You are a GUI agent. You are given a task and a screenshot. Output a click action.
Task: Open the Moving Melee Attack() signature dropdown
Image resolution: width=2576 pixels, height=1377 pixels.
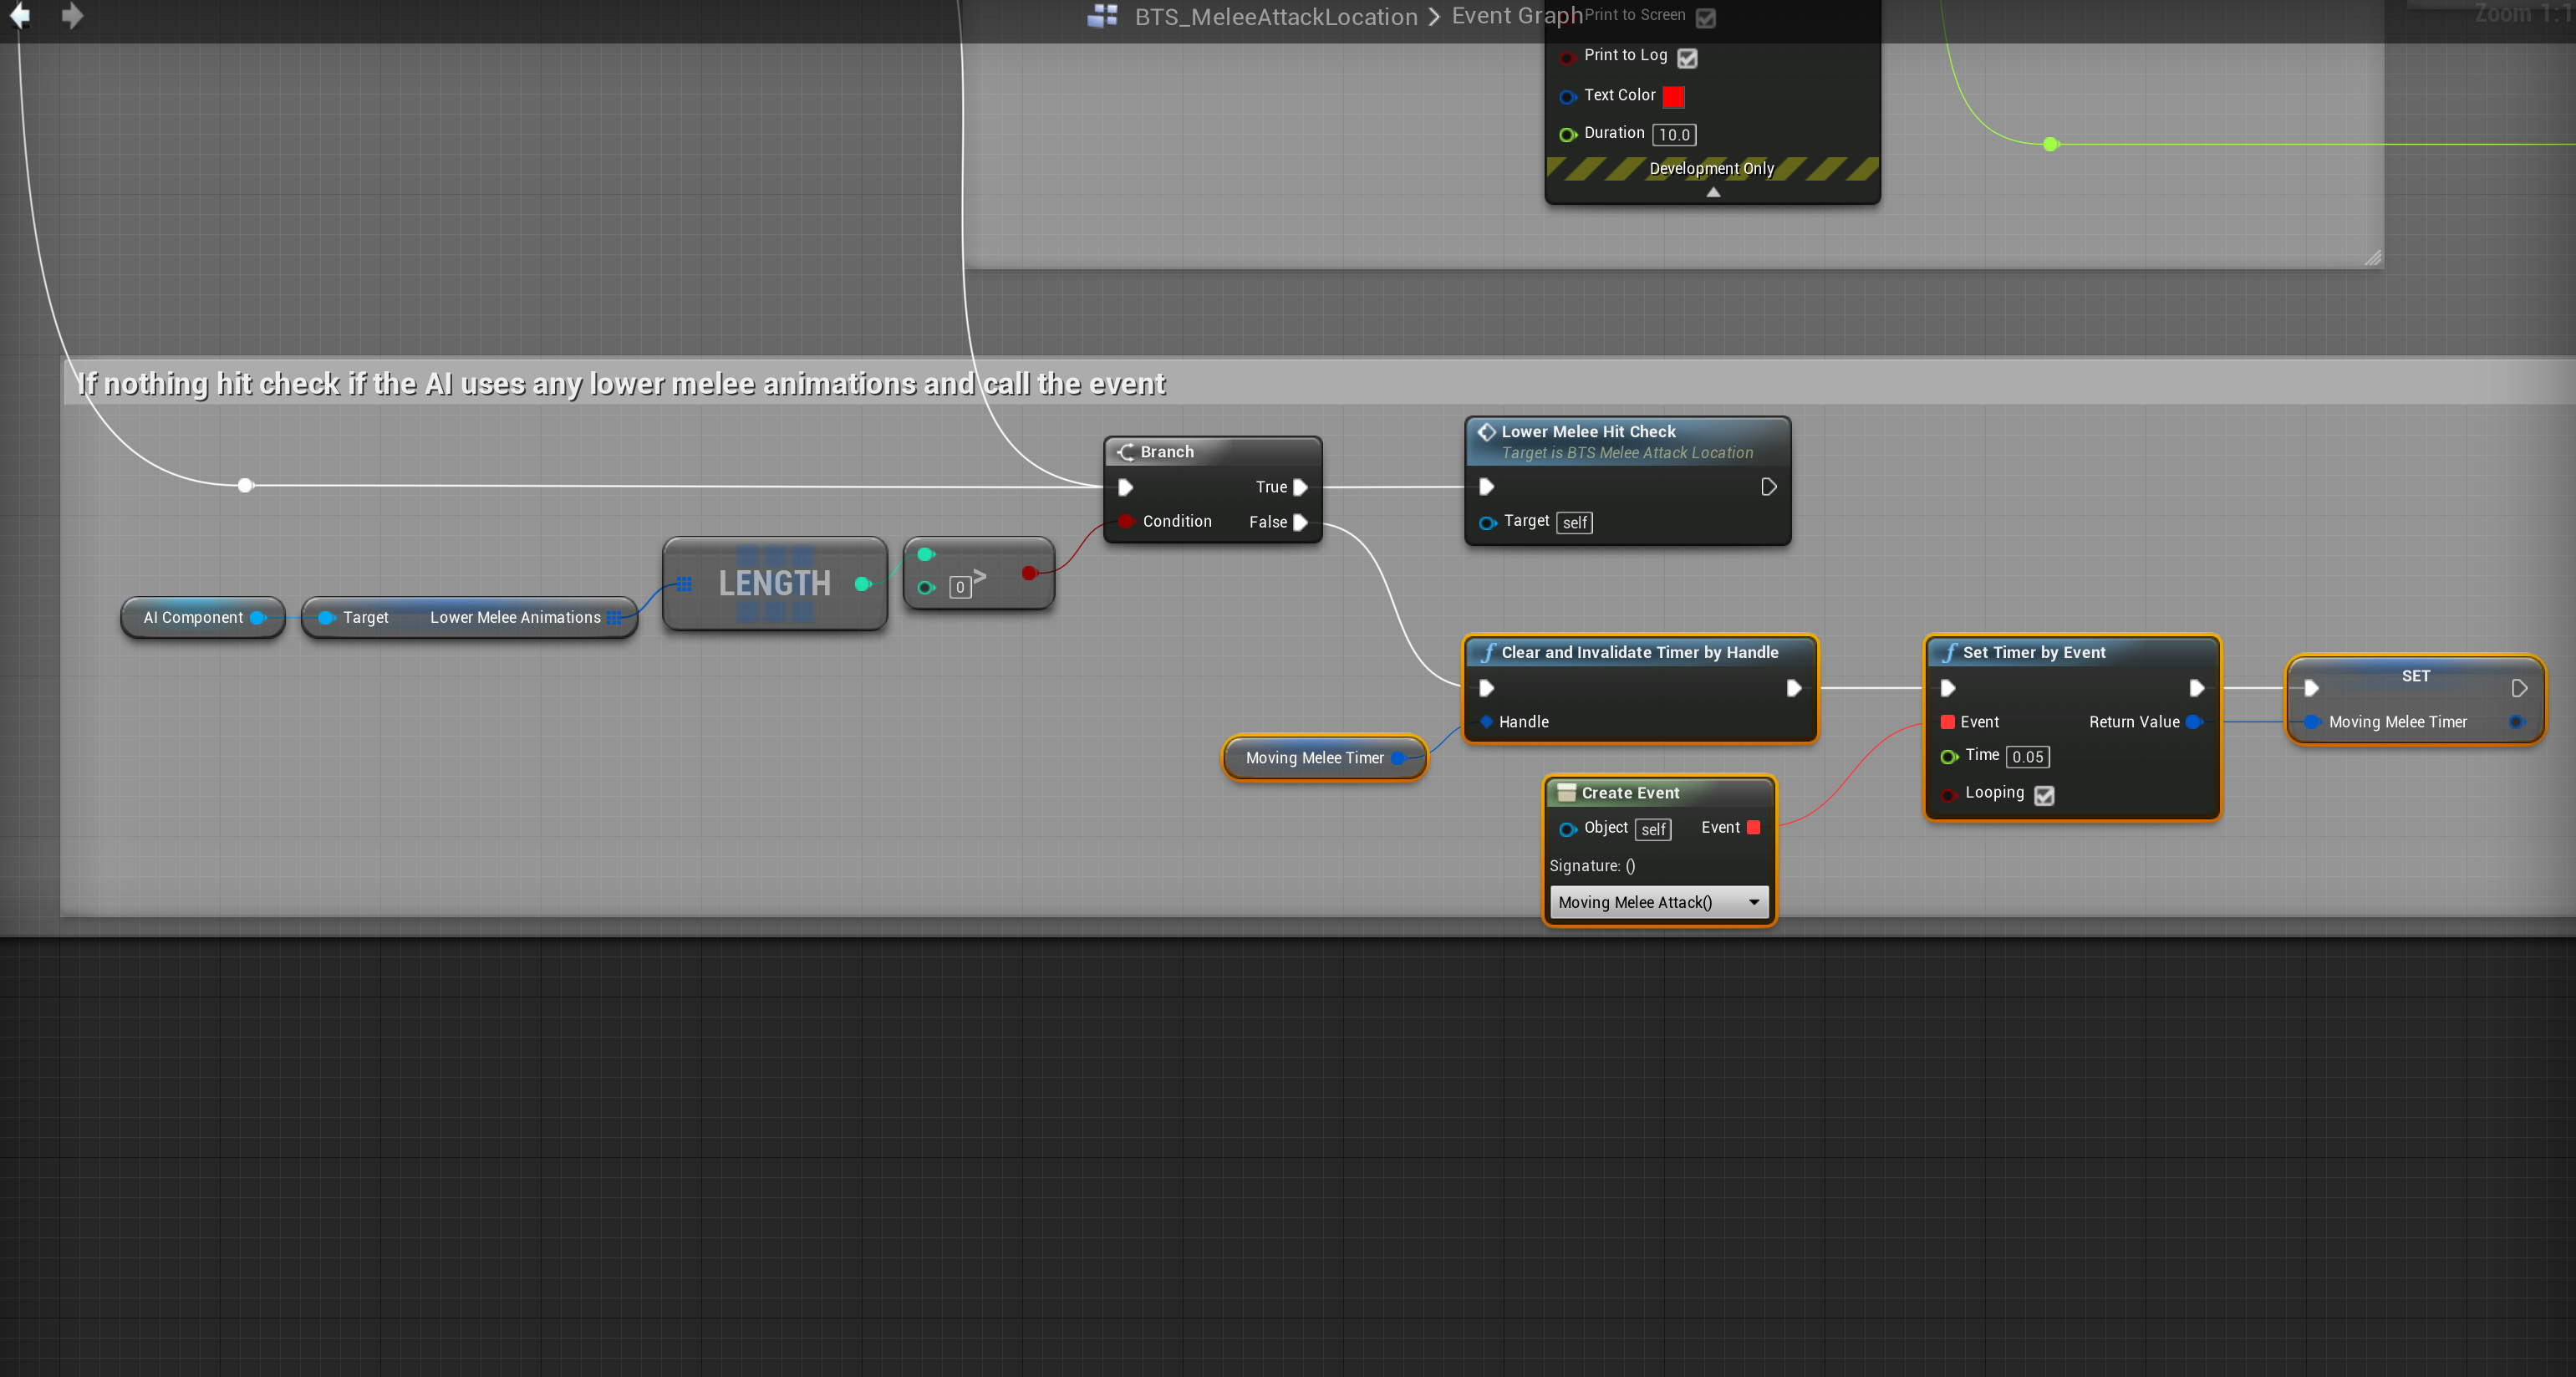pyautogui.click(x=1658, y=902)
